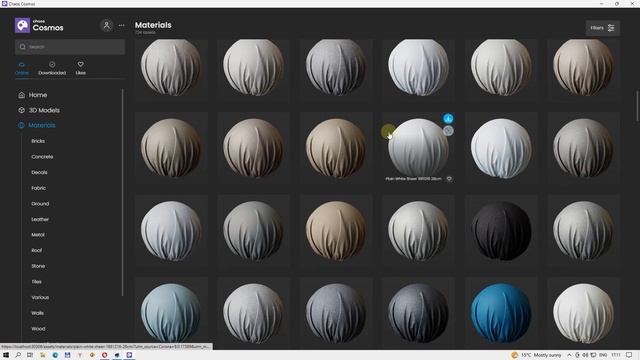Select the light teal-blue fabric sphere

(x=171, y=313)
